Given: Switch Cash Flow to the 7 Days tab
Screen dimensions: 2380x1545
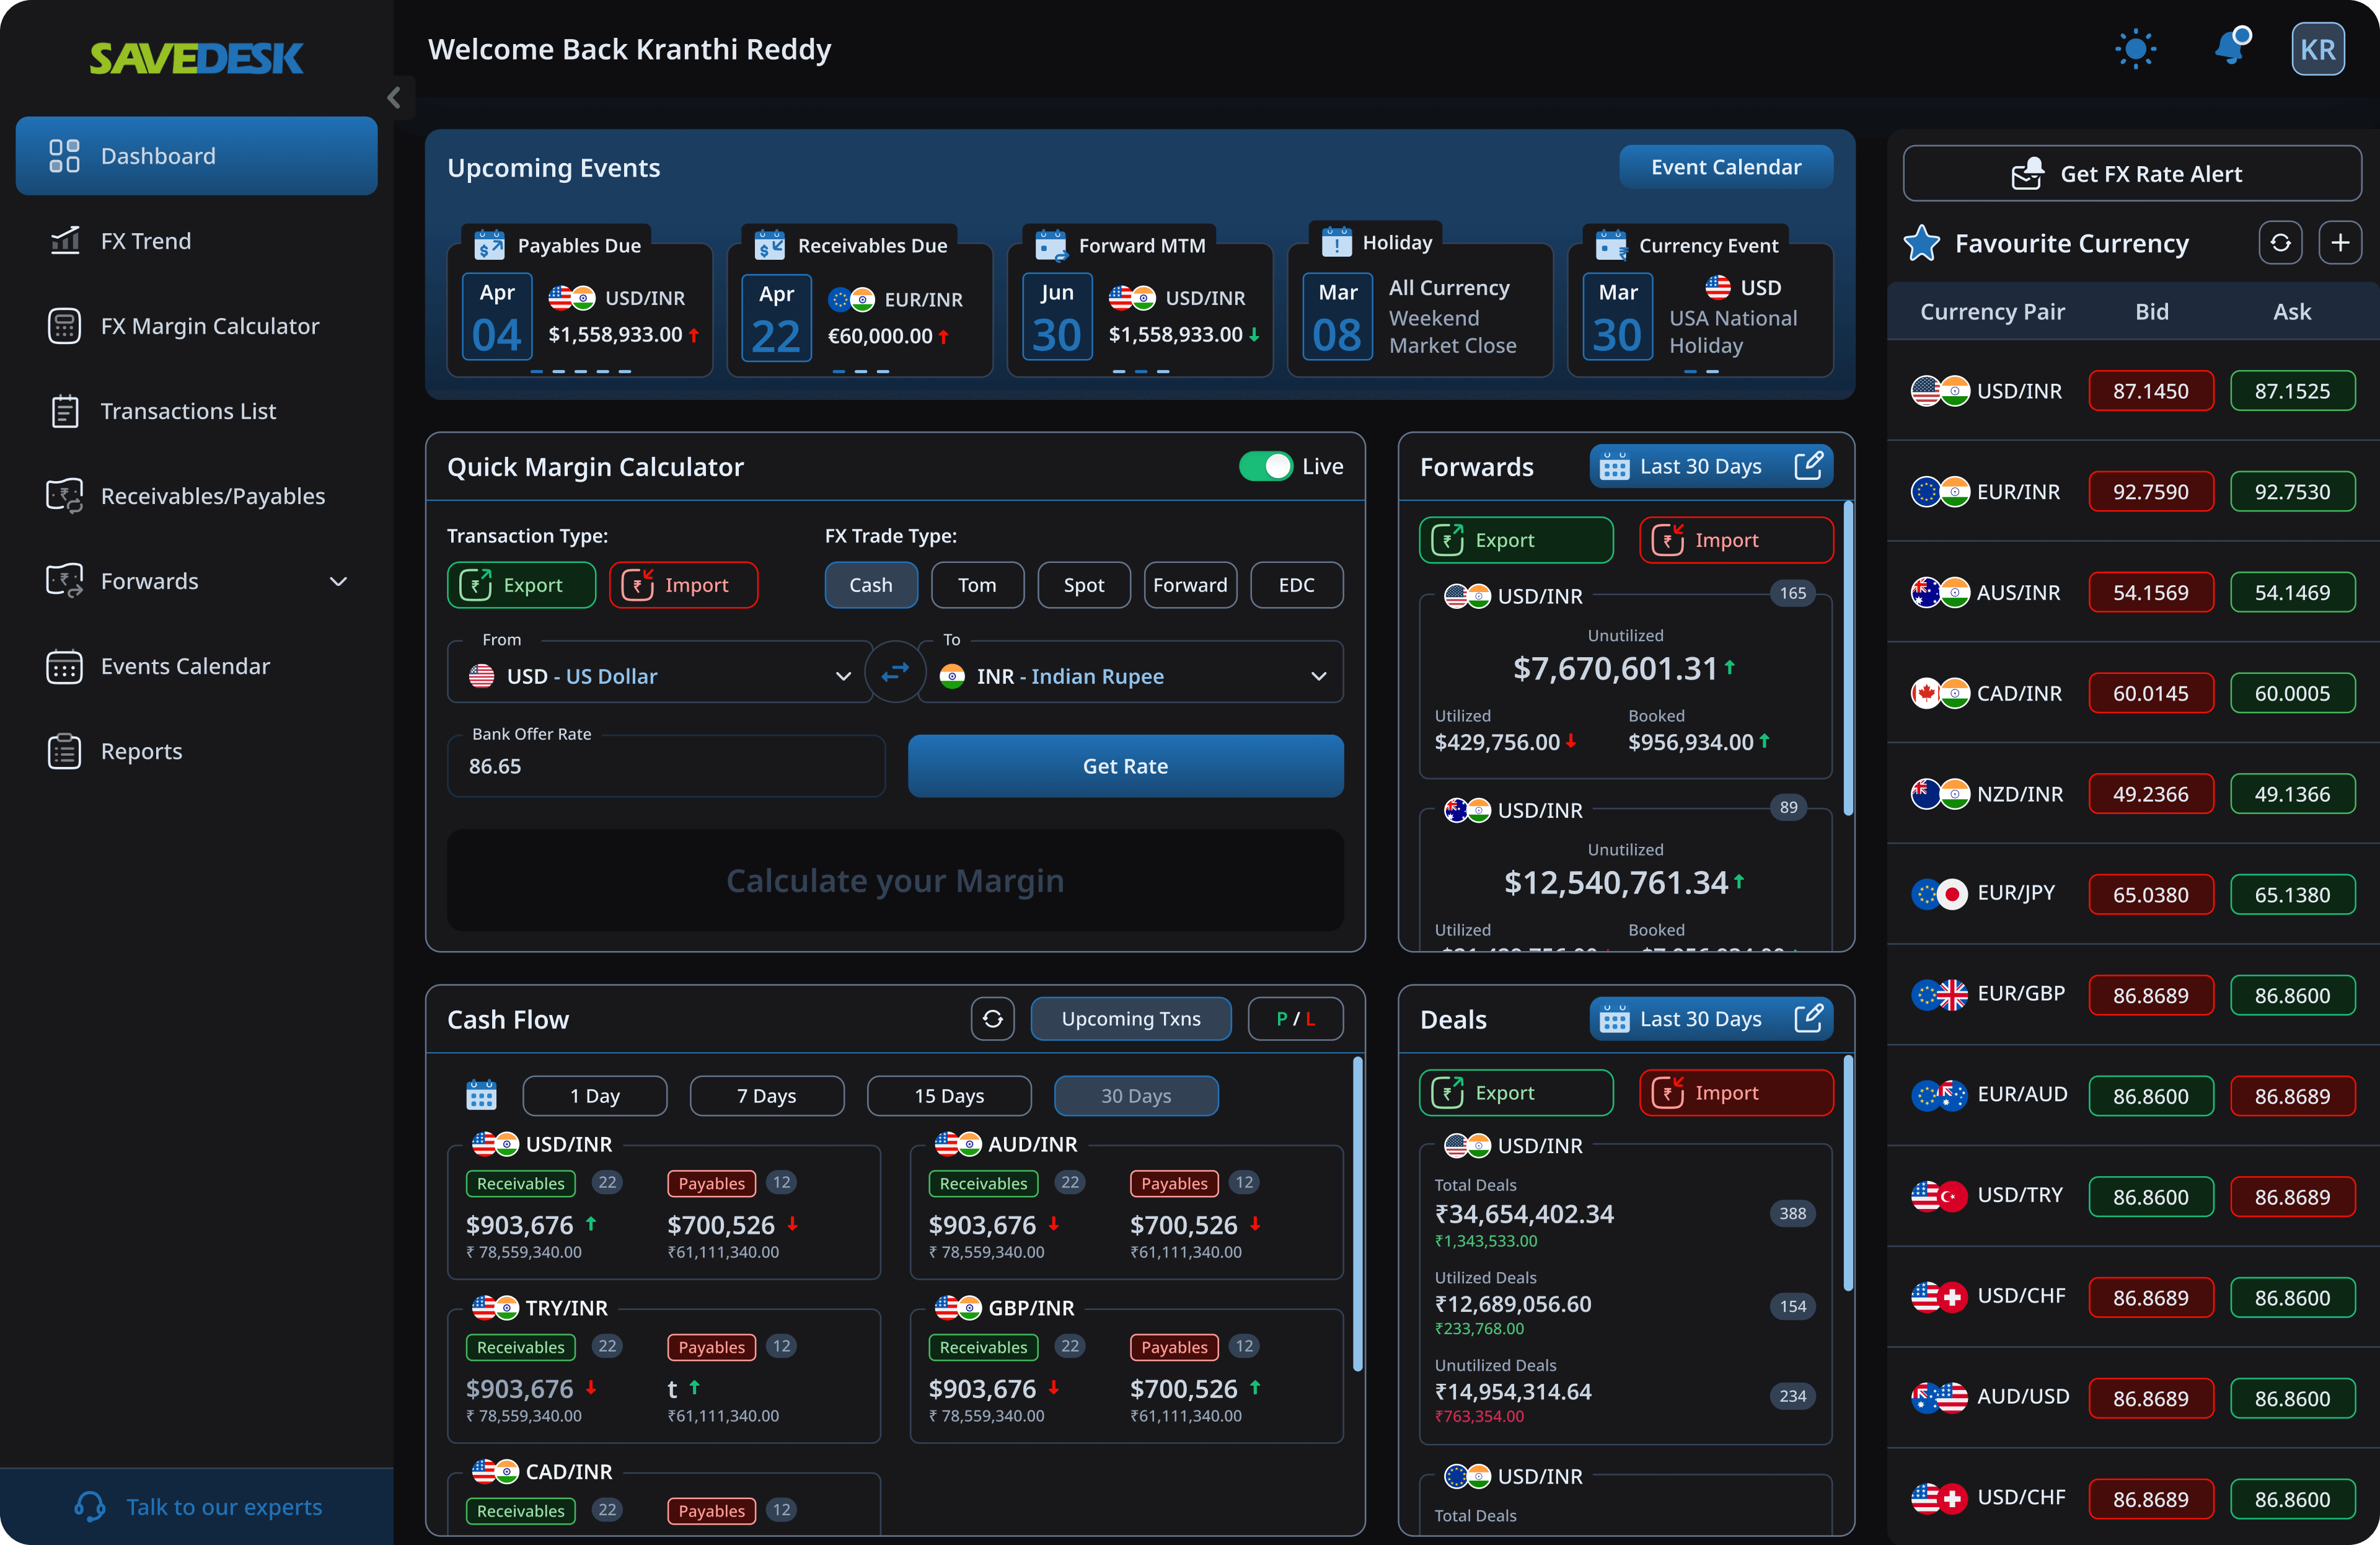Looking at the screenshot, I should coord(766,1095).
